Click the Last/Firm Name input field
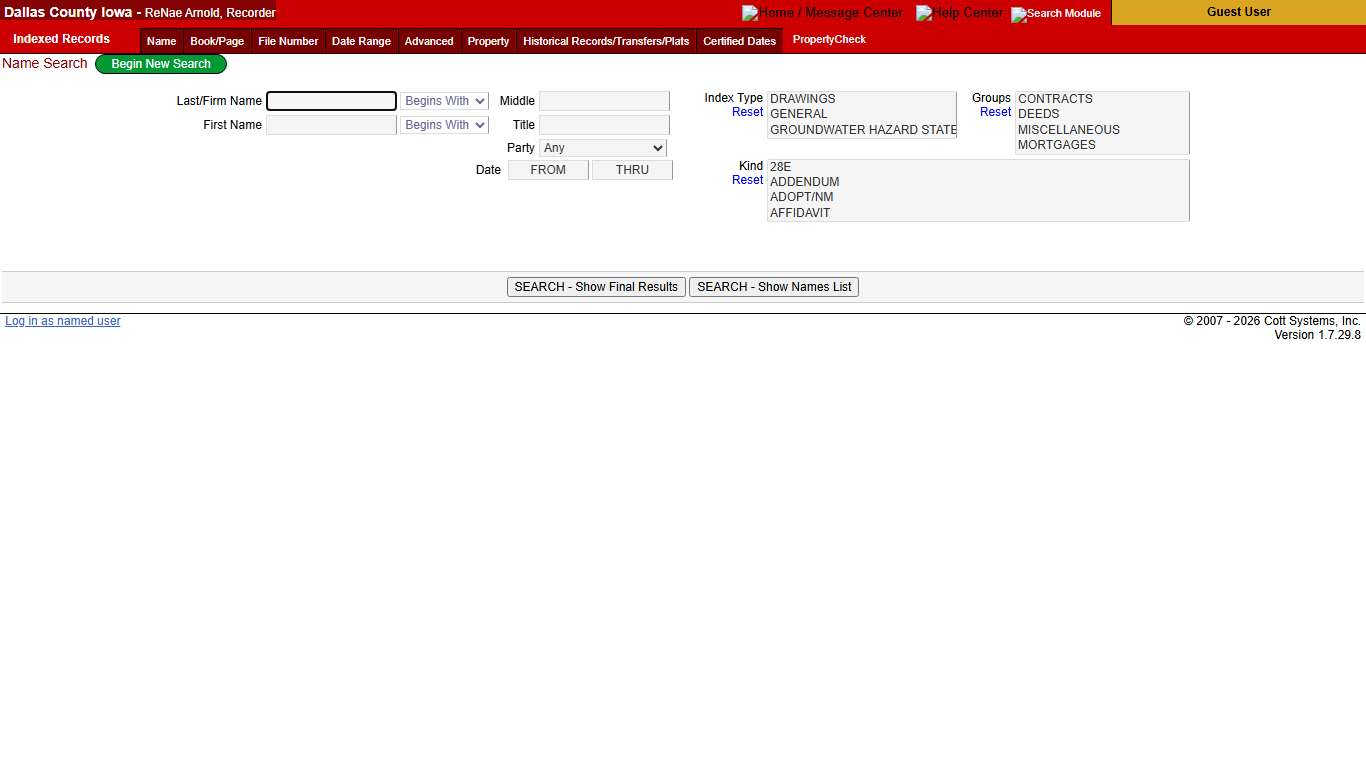This screenshot has height=768, width=1366. coord(331,100)
